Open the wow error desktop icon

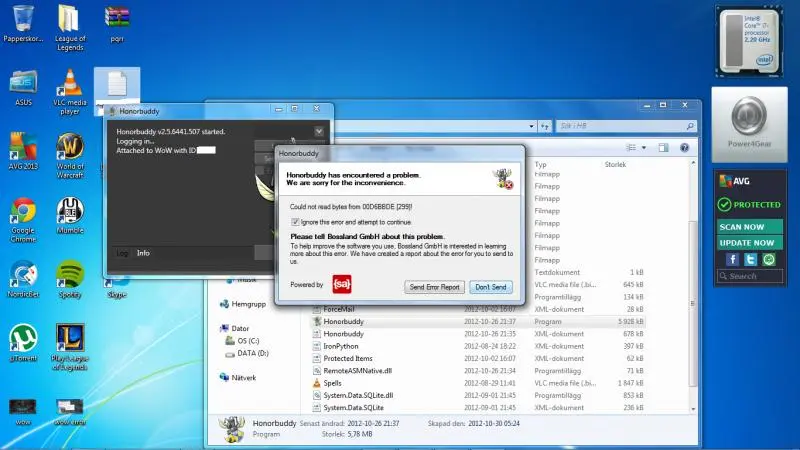(x=70, y=412)
